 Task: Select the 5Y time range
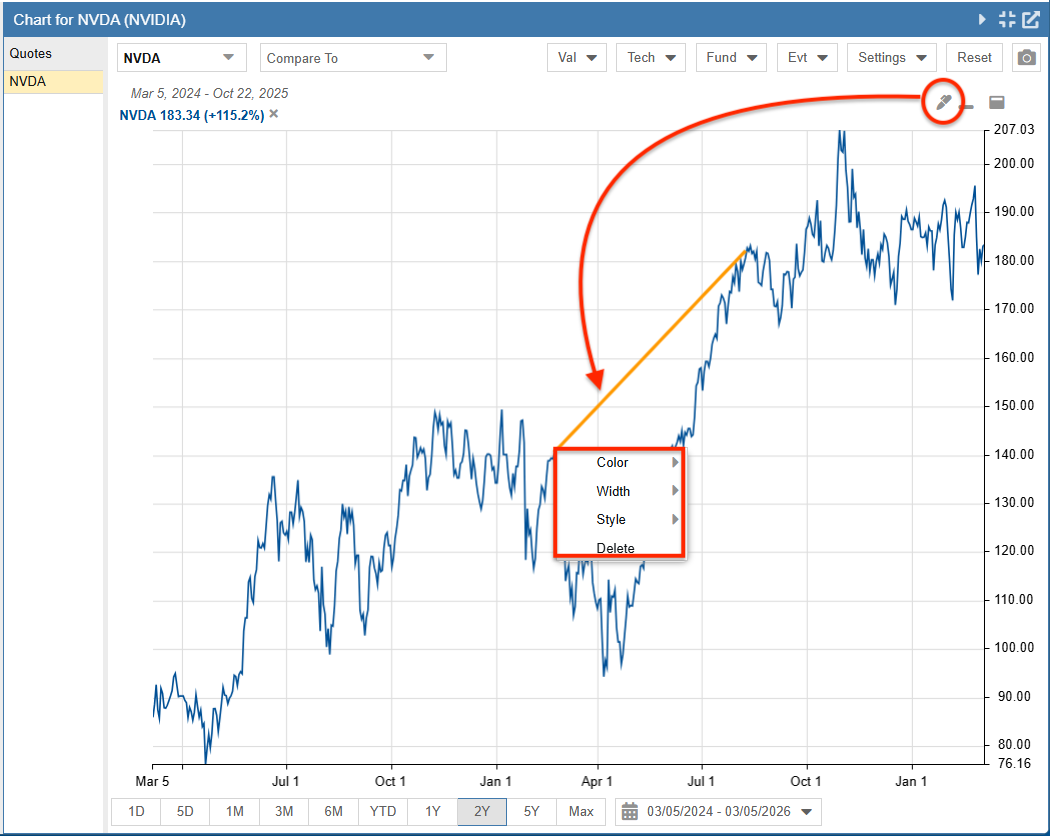[x=532, y=812]
